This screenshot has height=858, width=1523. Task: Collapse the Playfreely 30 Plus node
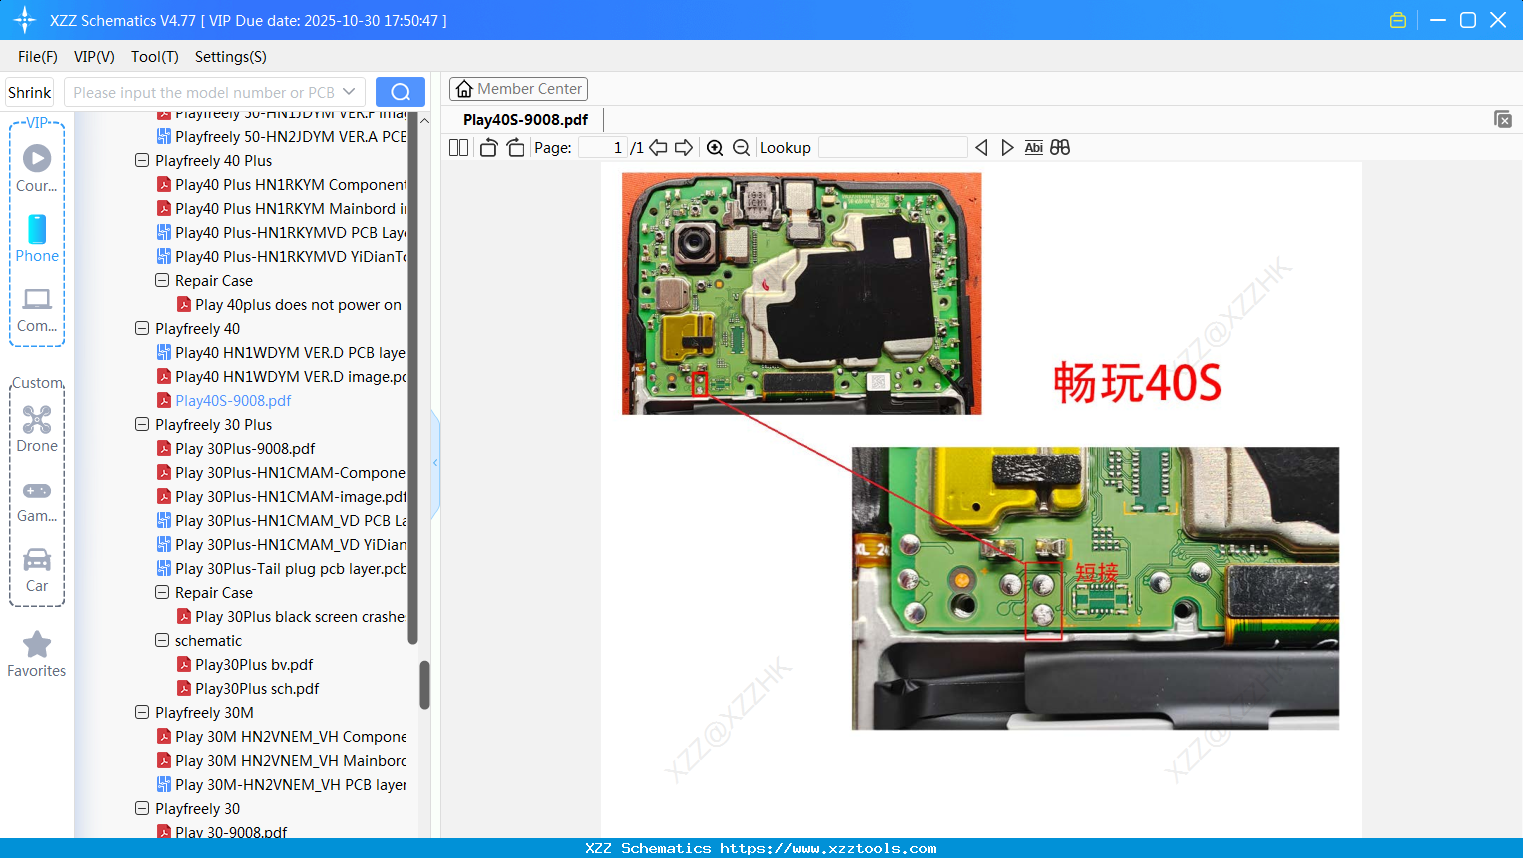point(142,424)
